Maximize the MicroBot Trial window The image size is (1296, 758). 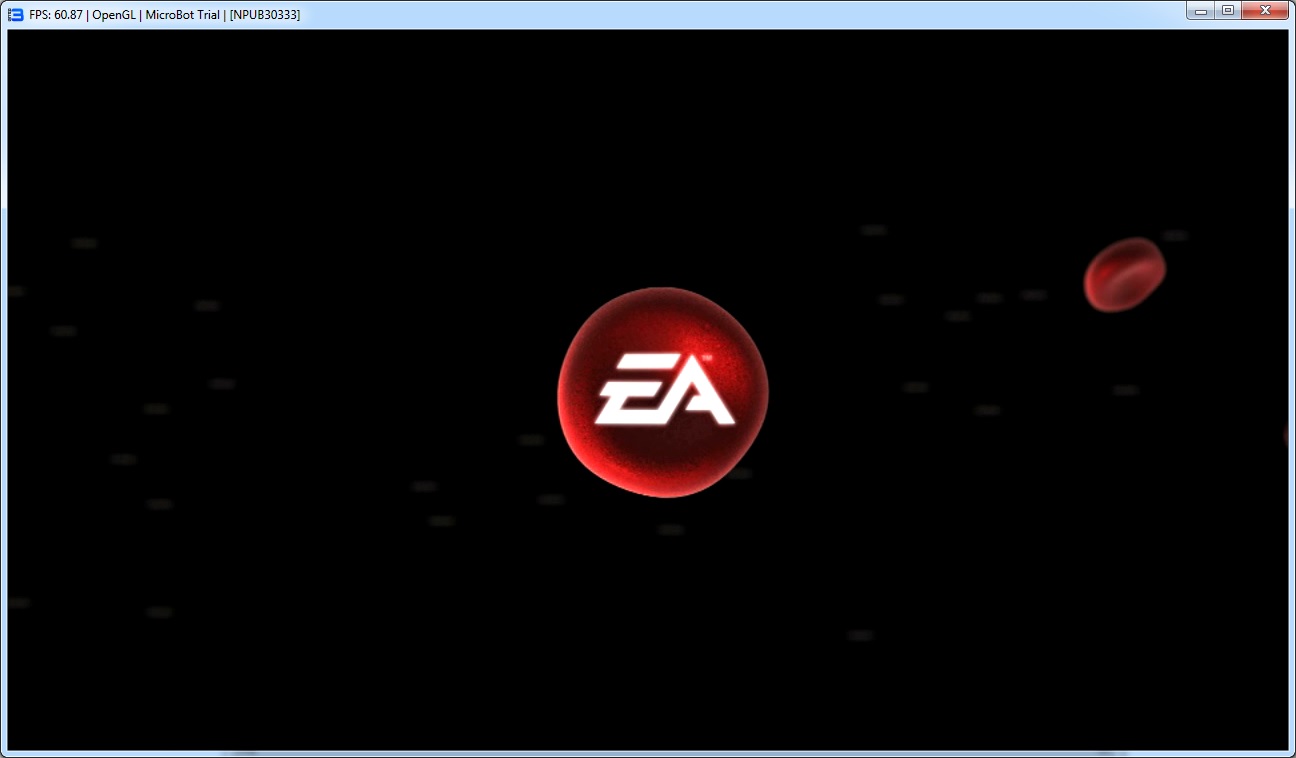[x=1227, y=10]
